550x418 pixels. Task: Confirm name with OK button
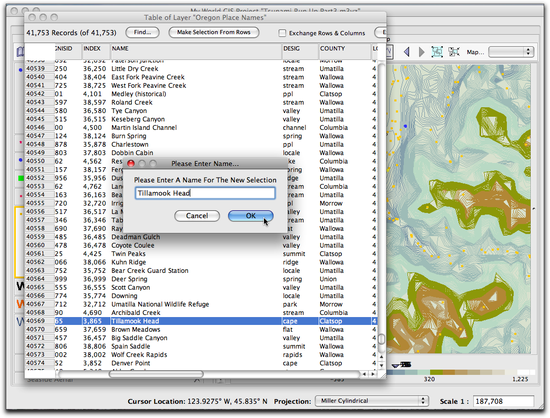pyautogui.click(x=250, y=216)
